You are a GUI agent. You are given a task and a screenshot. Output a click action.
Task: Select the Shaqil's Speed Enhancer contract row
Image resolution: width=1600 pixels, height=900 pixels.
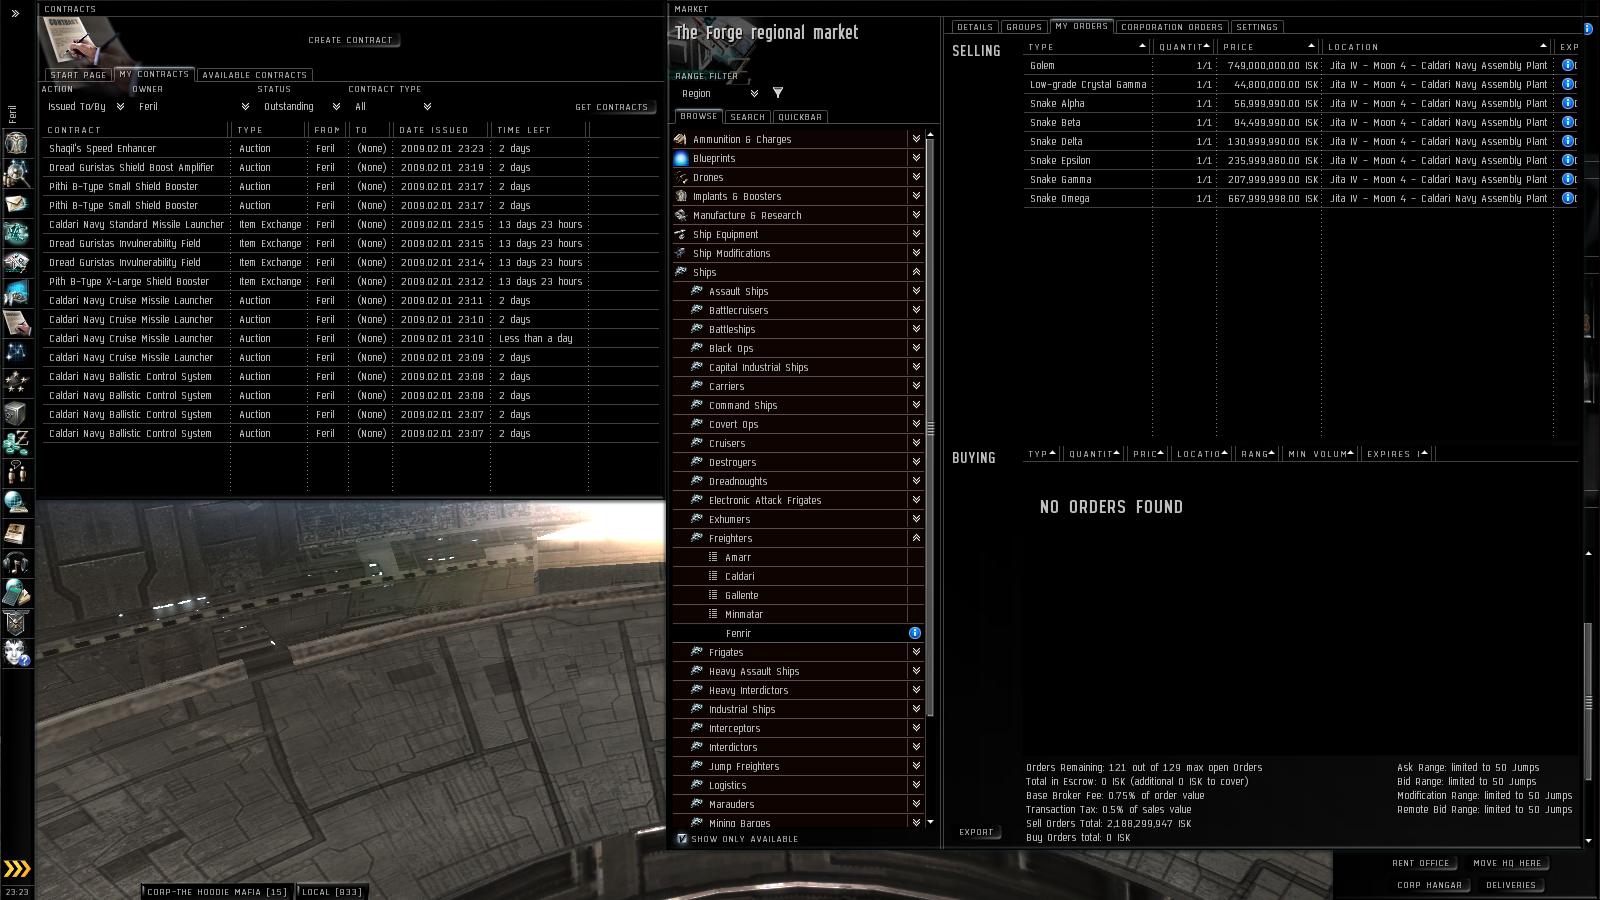point(351,148)
